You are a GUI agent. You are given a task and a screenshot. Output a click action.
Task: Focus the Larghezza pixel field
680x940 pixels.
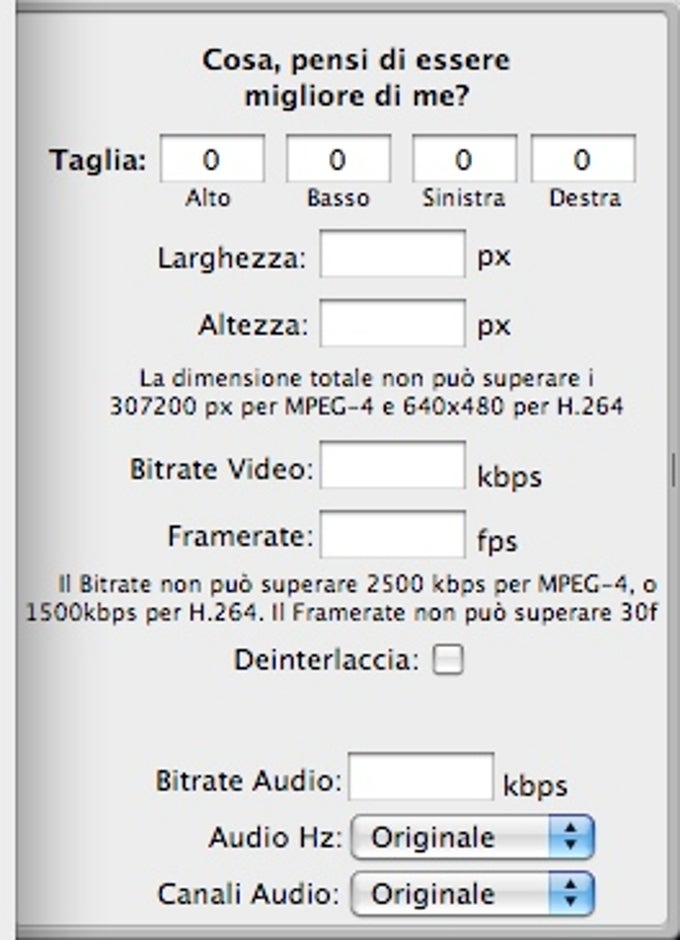(x=393, y=254)
